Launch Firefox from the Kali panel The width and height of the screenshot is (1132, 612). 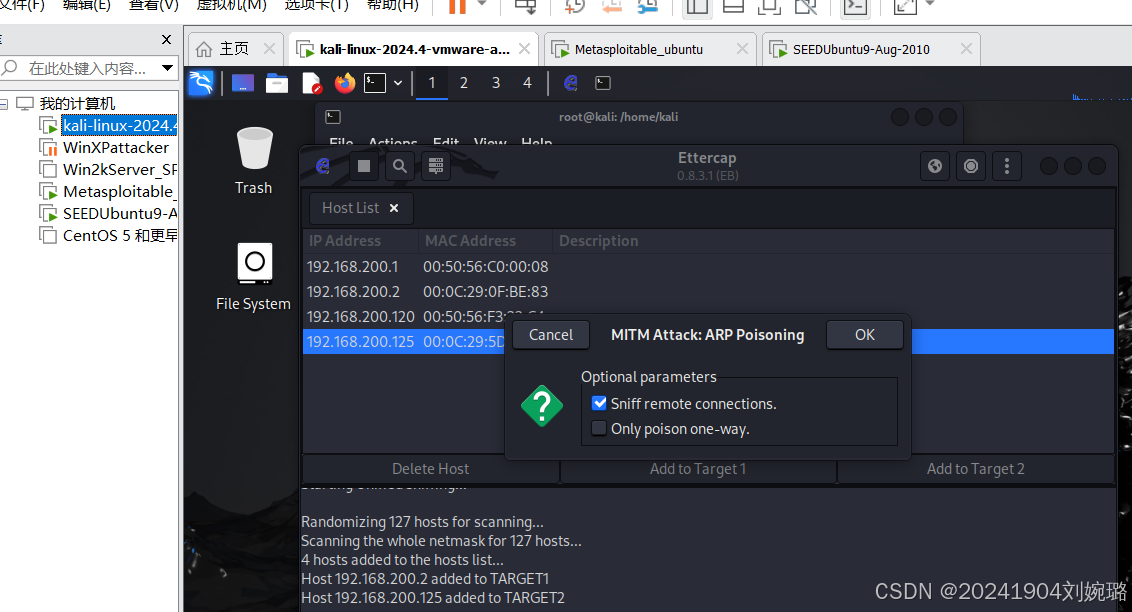pyautogui.click(x=345, y=84)
